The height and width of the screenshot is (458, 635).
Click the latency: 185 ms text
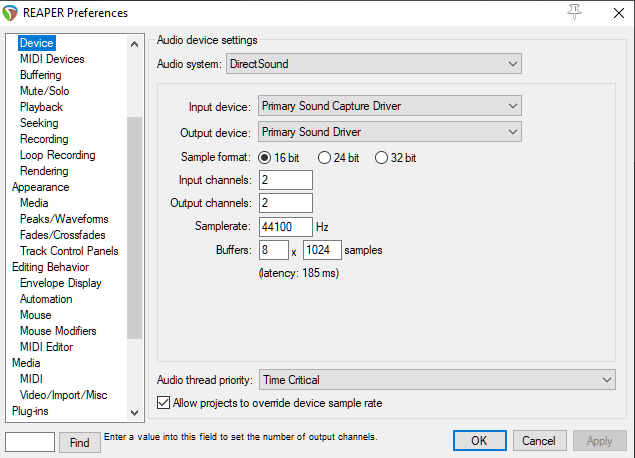click(299, 273)
